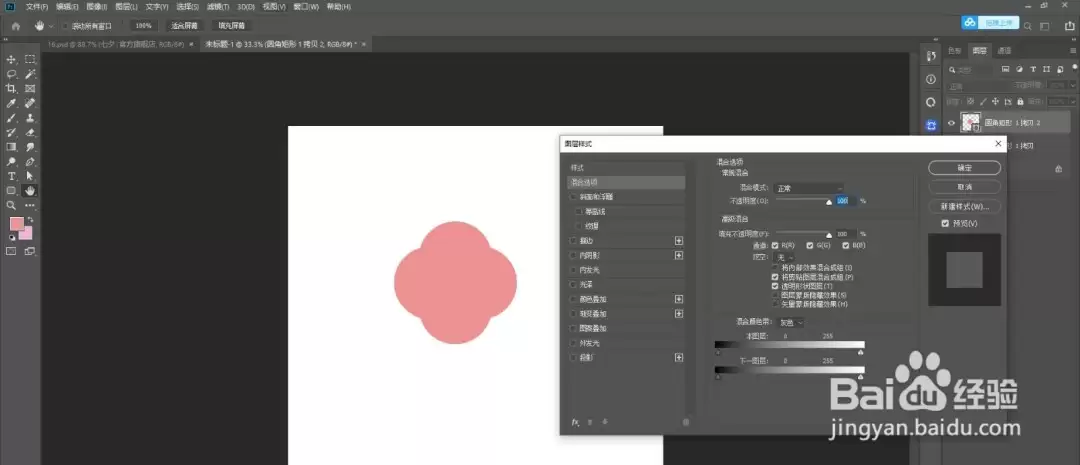Select the Lasso tool
The height and width of the screenshot is (465, 1080).
[12, 74]
